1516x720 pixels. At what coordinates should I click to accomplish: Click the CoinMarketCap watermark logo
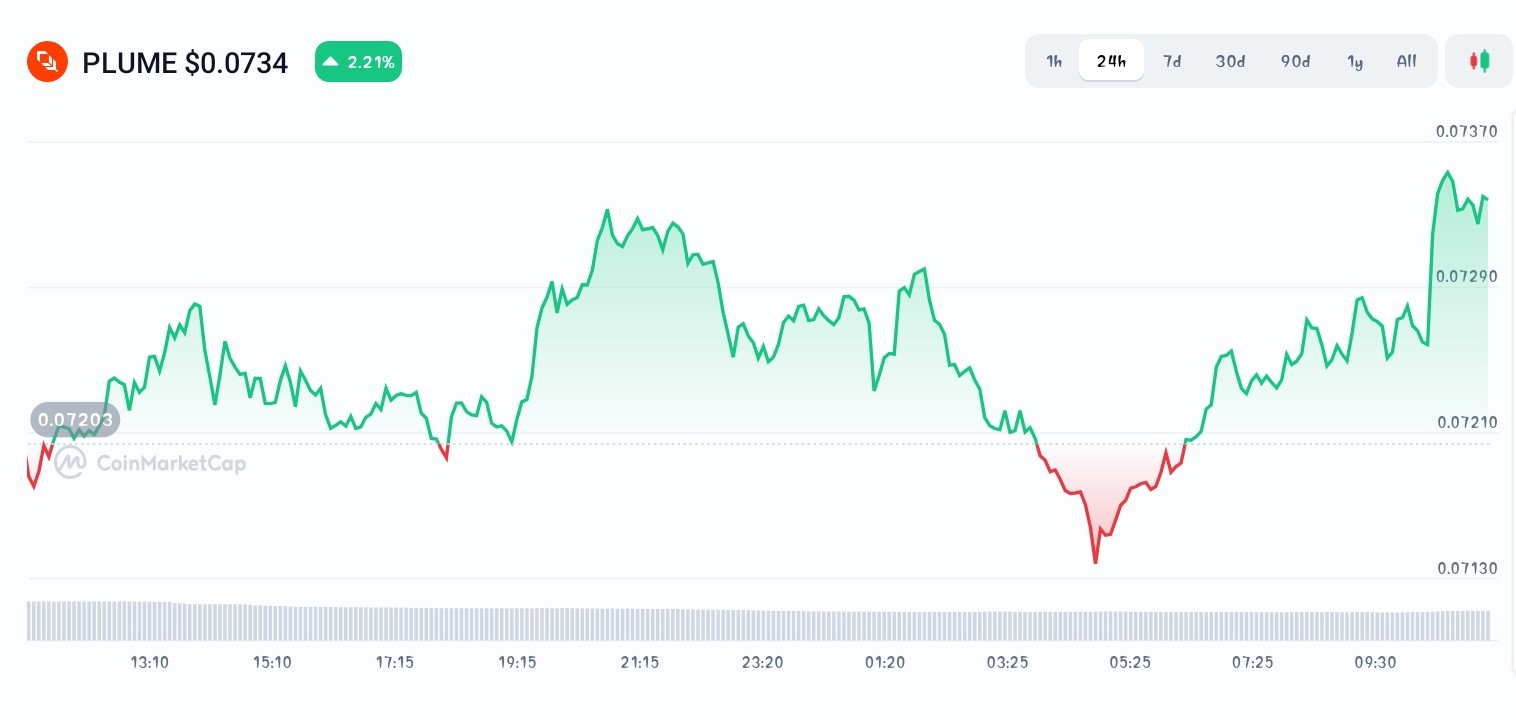tap(69, 463)
